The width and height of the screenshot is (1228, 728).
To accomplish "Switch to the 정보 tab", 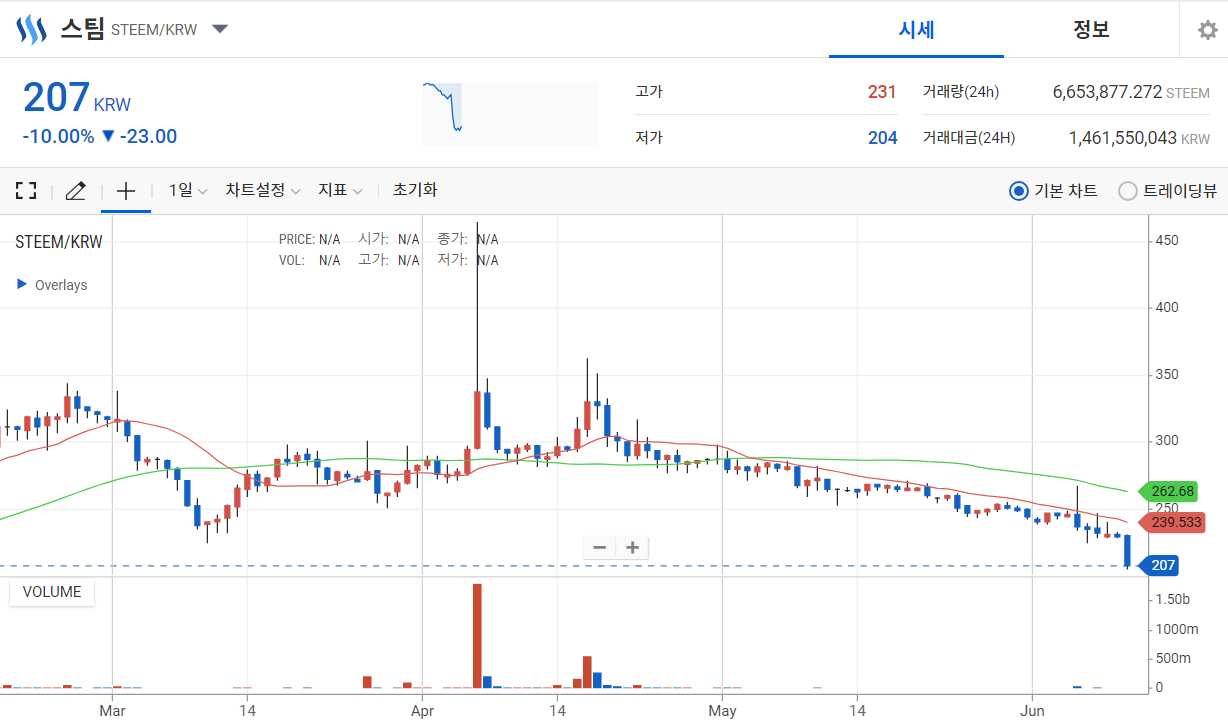I will pyautogui.click(x=1091, y=29).
